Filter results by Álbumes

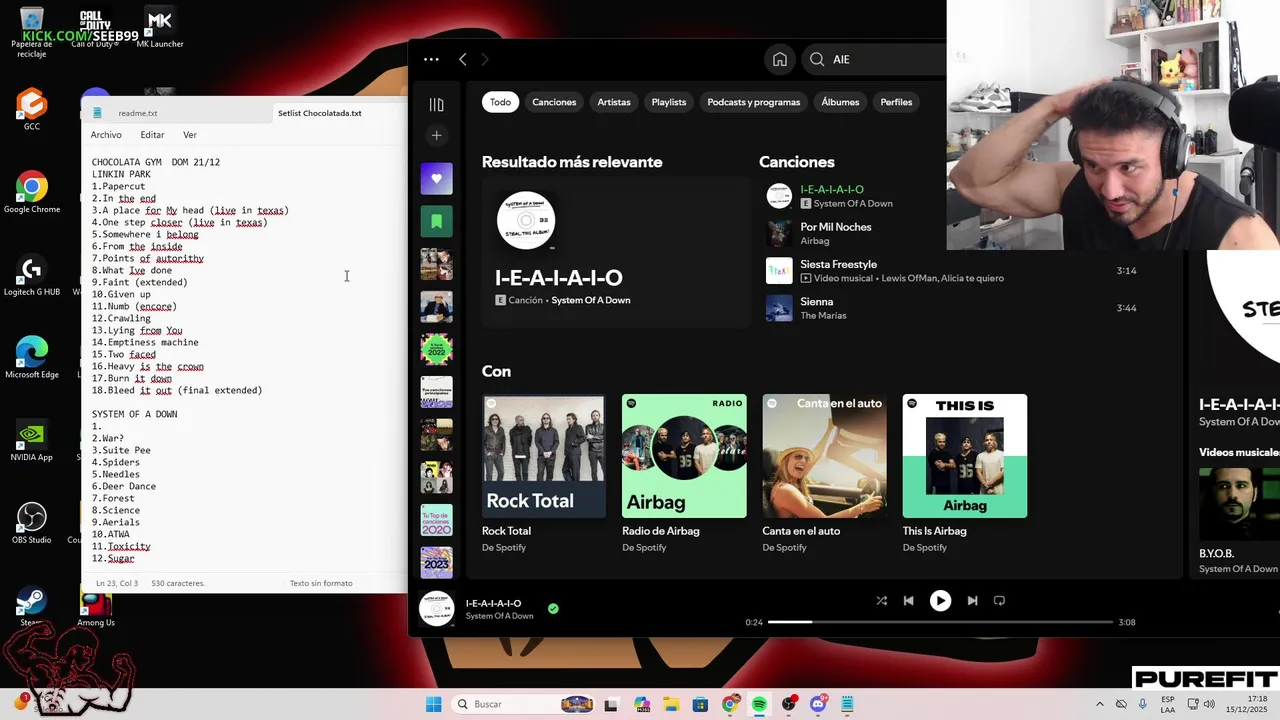tap(840, 102)
